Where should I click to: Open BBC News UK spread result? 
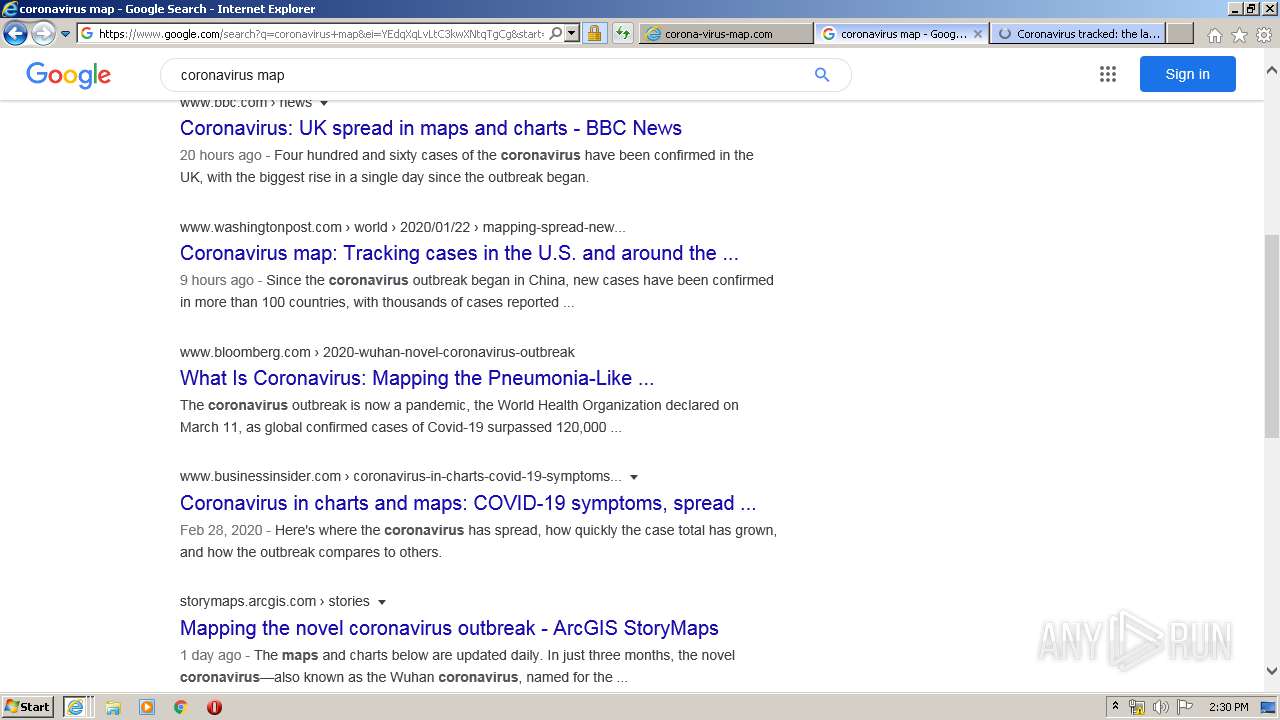431,128
